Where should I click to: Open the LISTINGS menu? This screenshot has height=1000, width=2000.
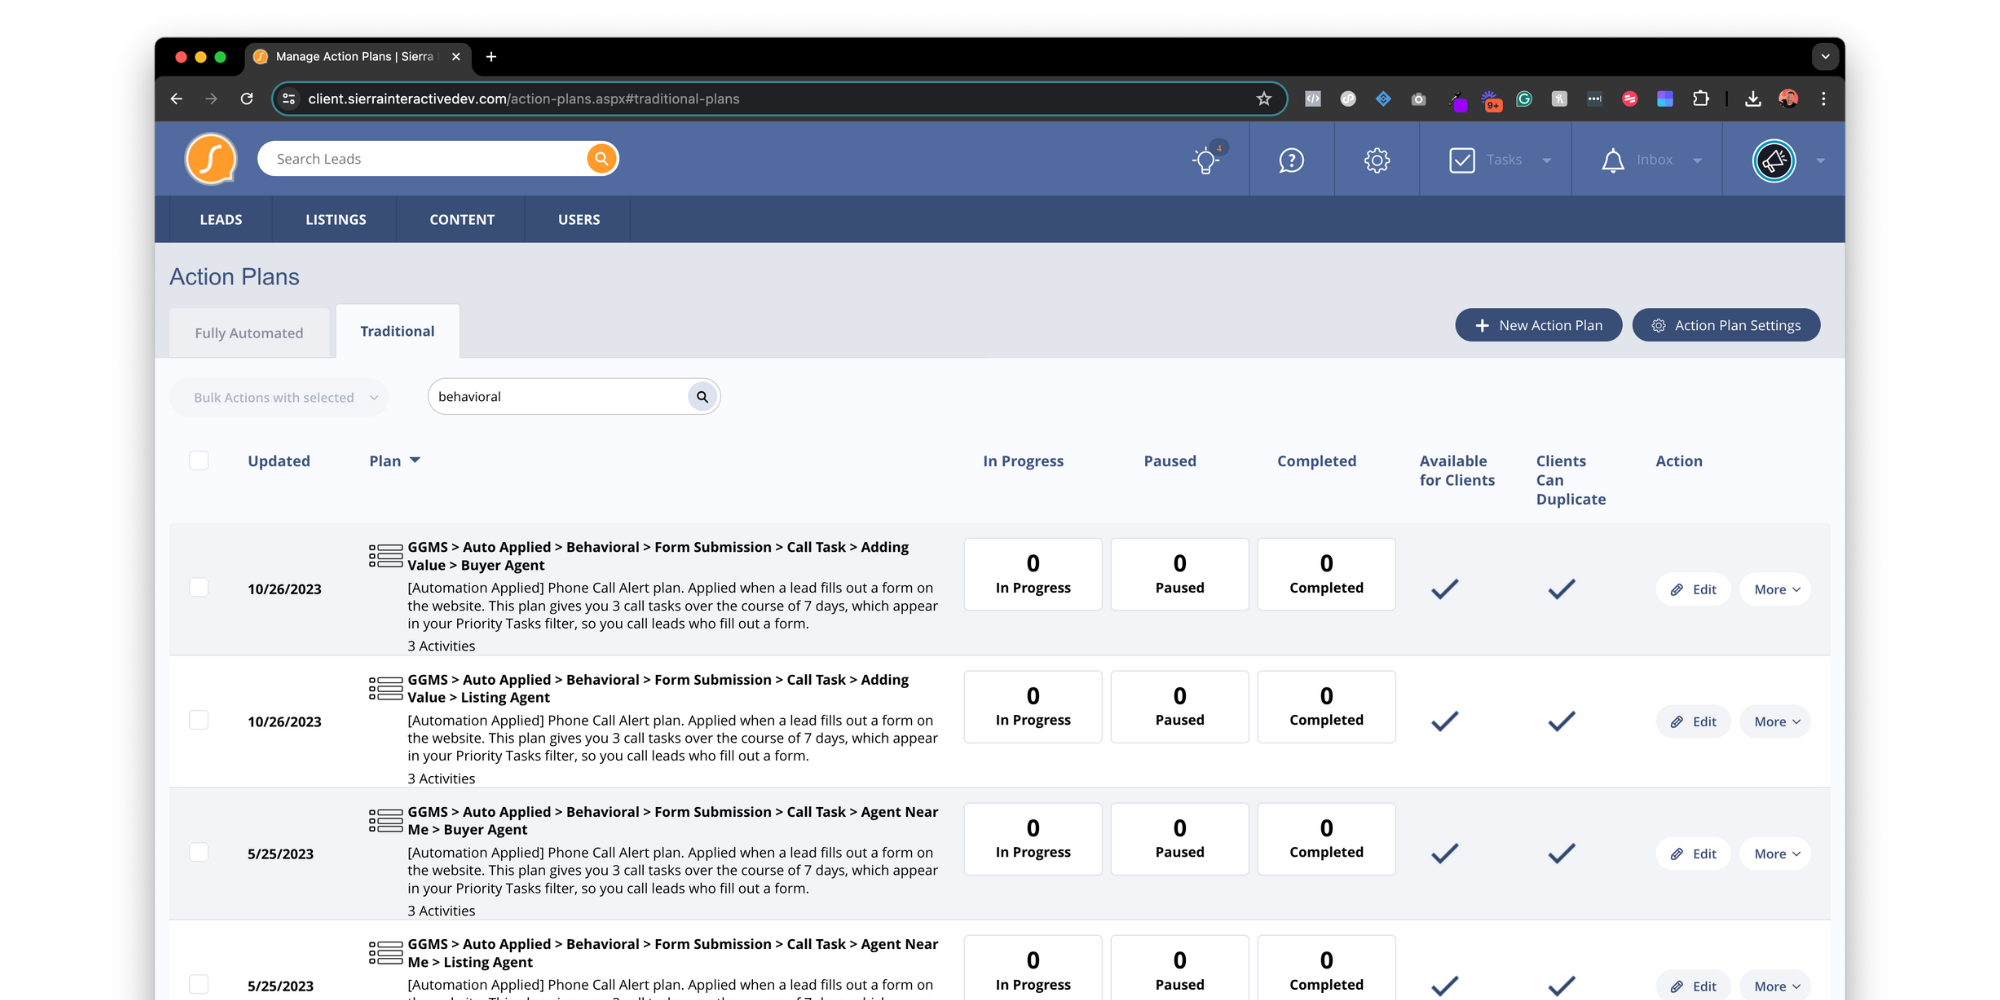[x=336, y=219]
